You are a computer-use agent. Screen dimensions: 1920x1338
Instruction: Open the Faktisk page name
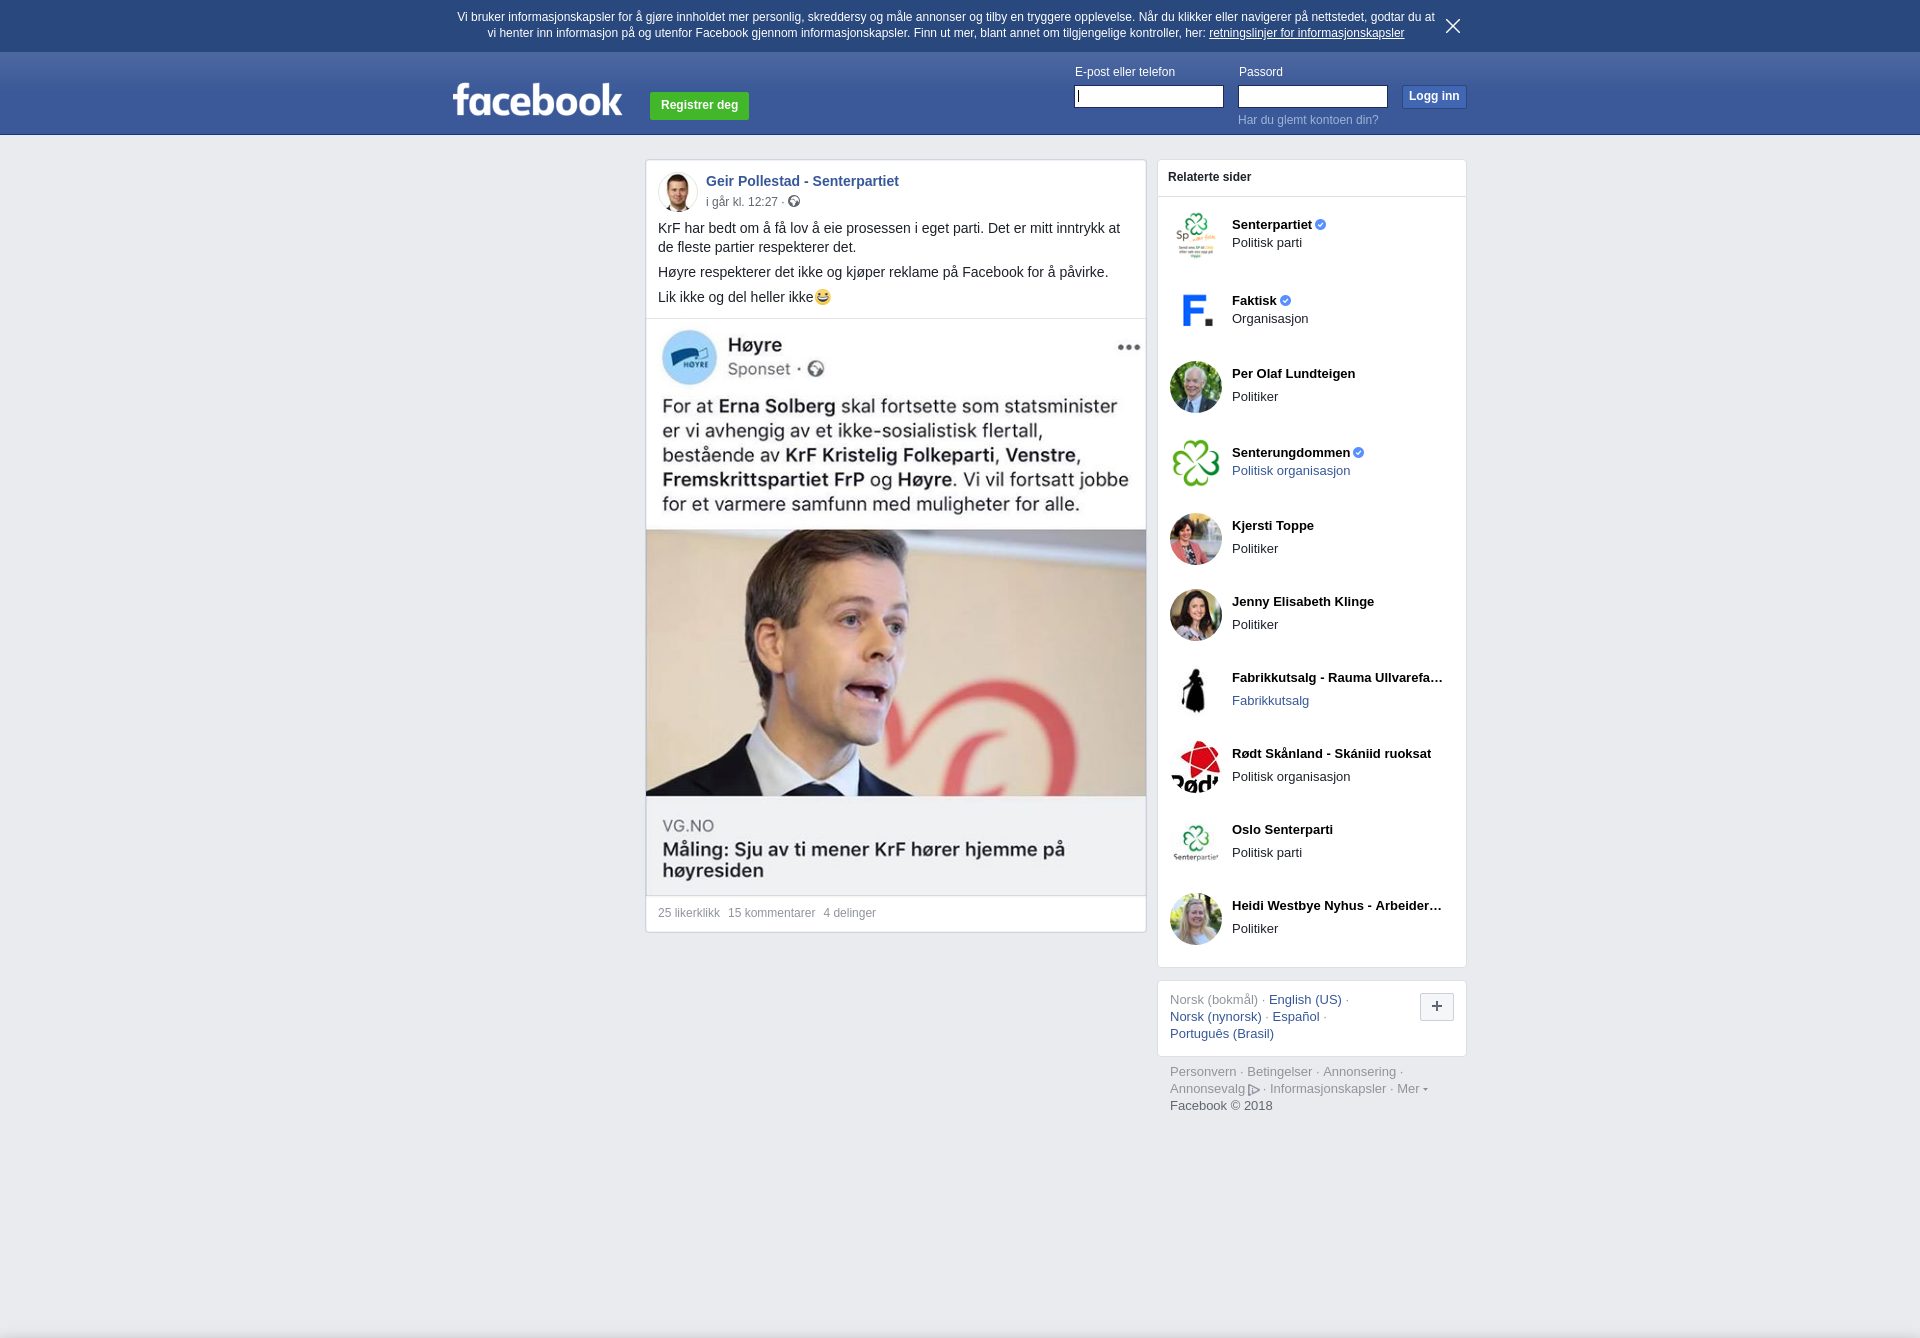coord(1254,300)
